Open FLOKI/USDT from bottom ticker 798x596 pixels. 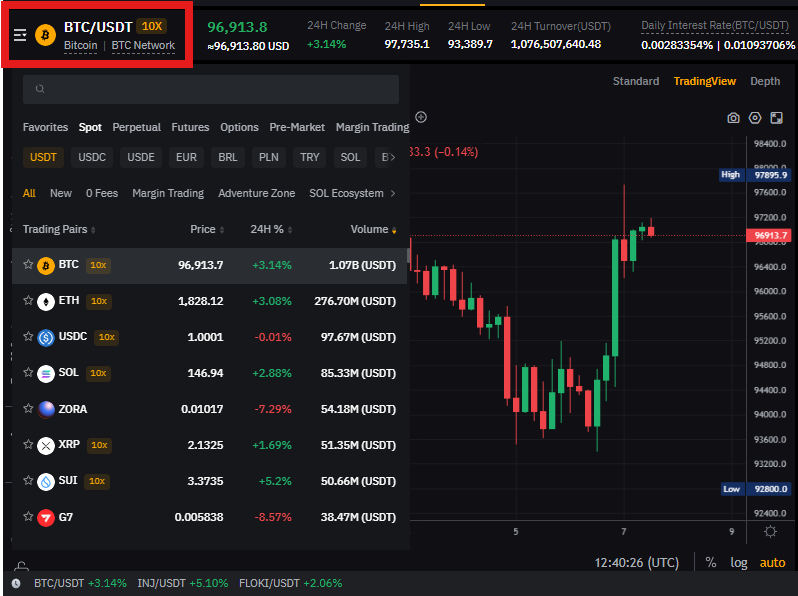coord(291,583)
